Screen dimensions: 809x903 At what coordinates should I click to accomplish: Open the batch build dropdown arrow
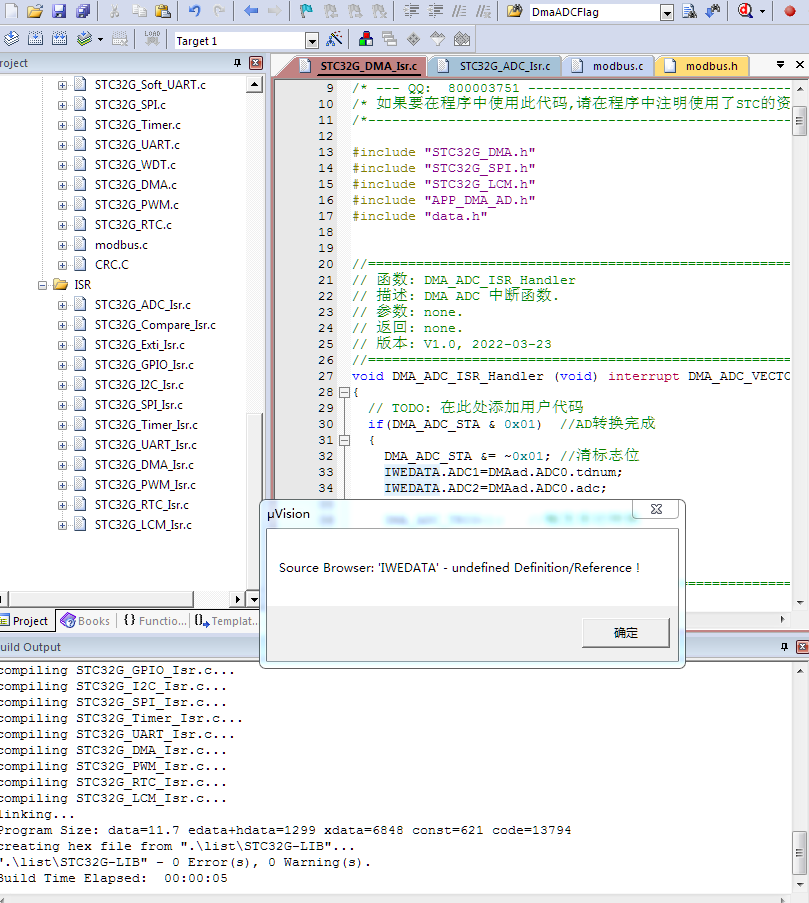tap(100, 40)
